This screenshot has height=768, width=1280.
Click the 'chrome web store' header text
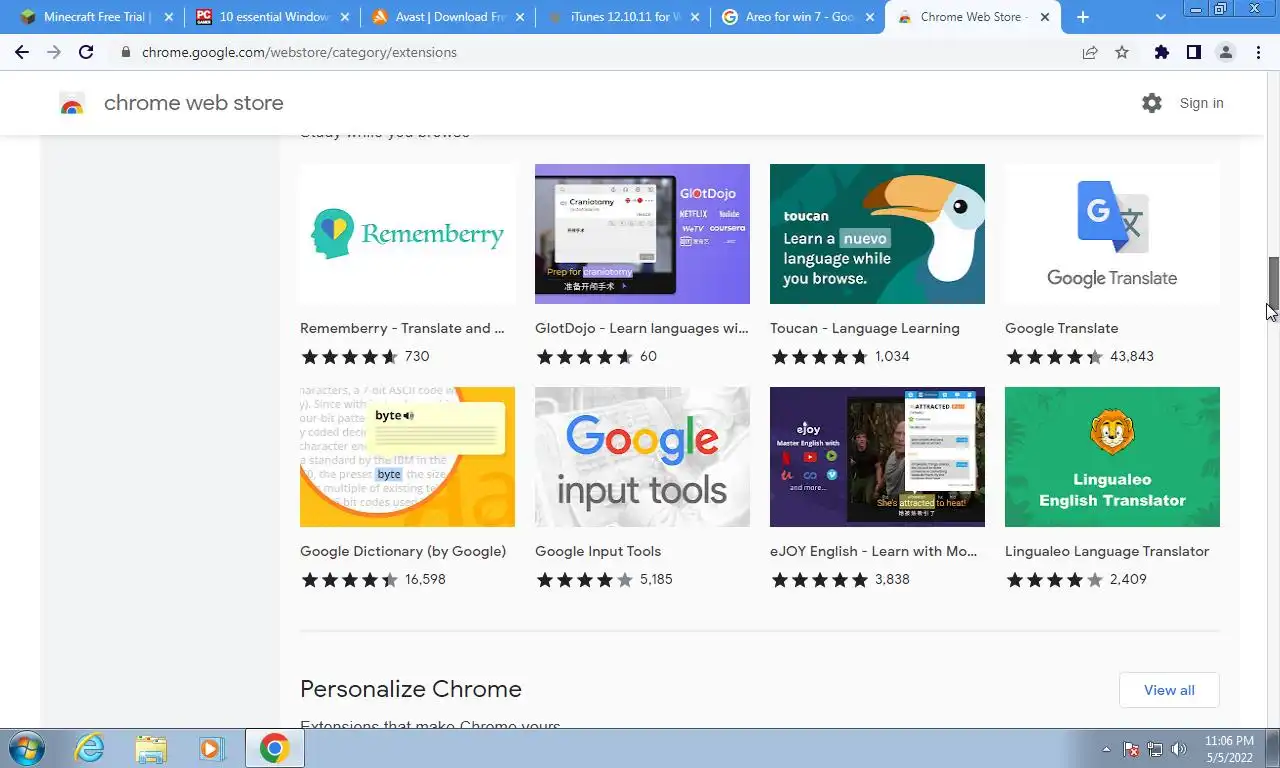coord(194,103)
